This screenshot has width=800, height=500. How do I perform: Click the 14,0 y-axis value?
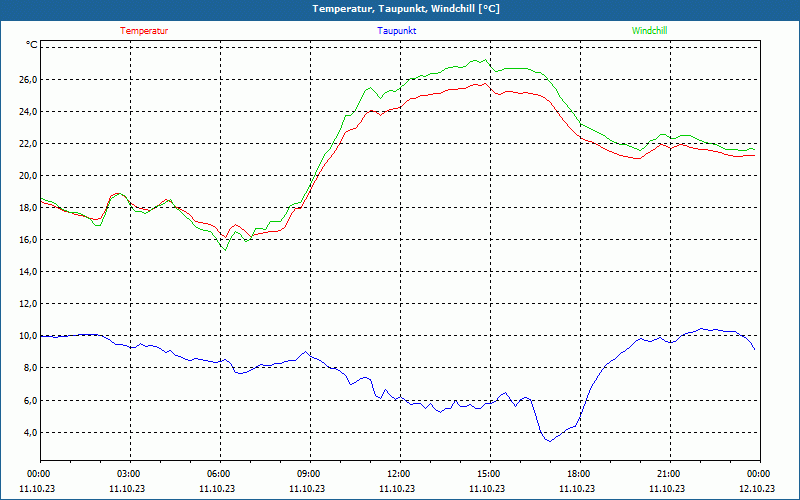click(28, 271)
